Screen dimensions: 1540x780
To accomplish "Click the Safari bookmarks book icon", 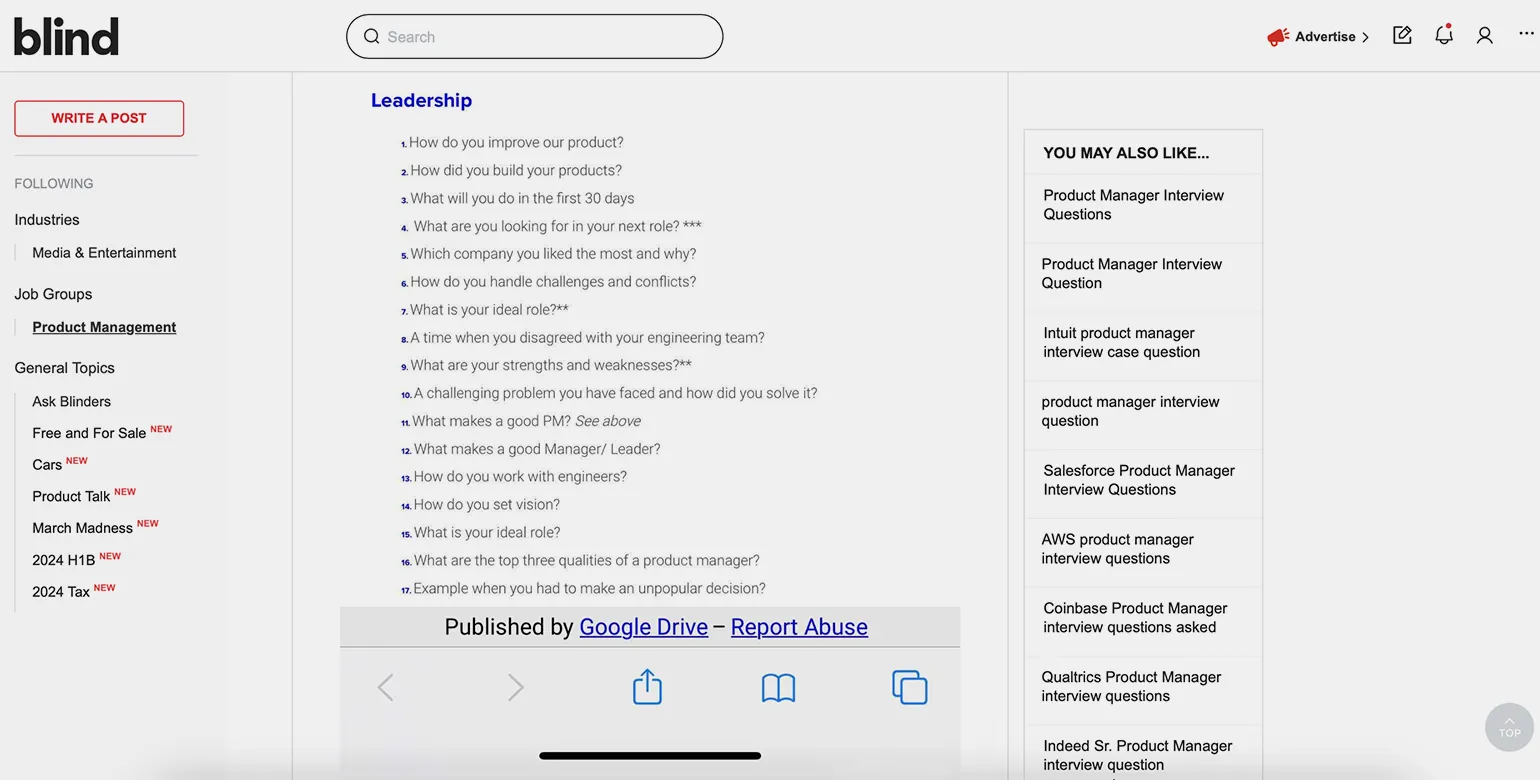I will point(778,687).
